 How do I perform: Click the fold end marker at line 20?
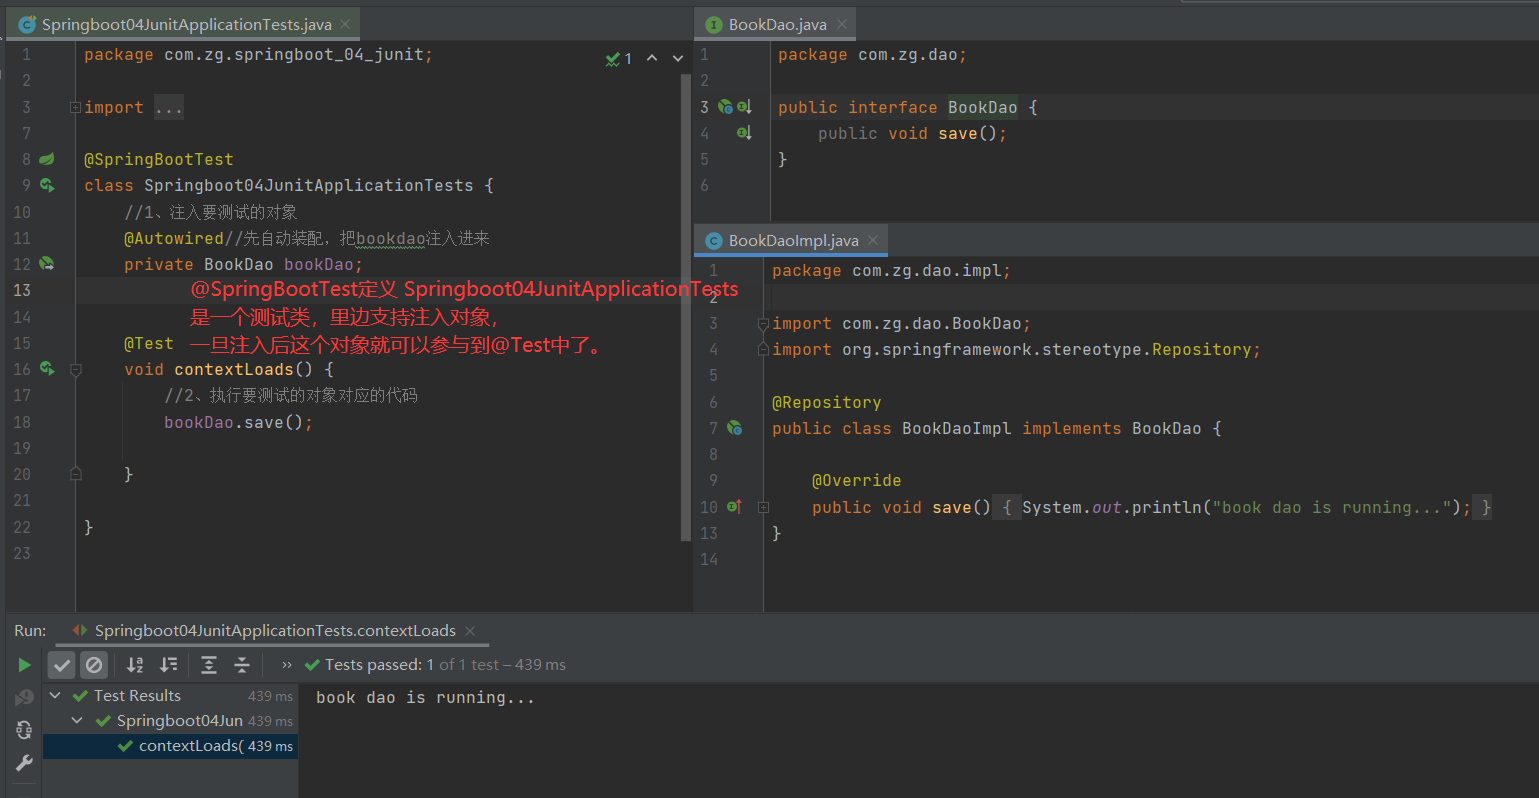tap(75, 474)
